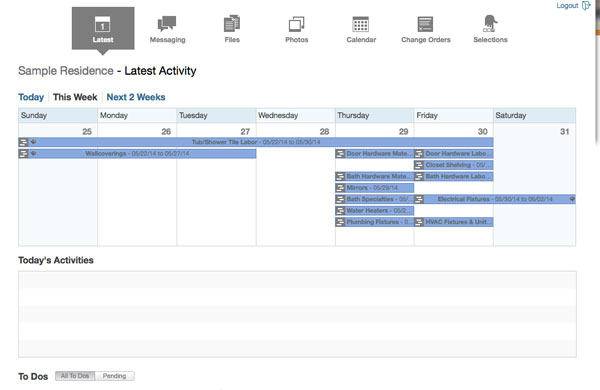Click the Bath Hardware Labo... item icon
This screenshot has width=600, height=390.
point(419,176)
